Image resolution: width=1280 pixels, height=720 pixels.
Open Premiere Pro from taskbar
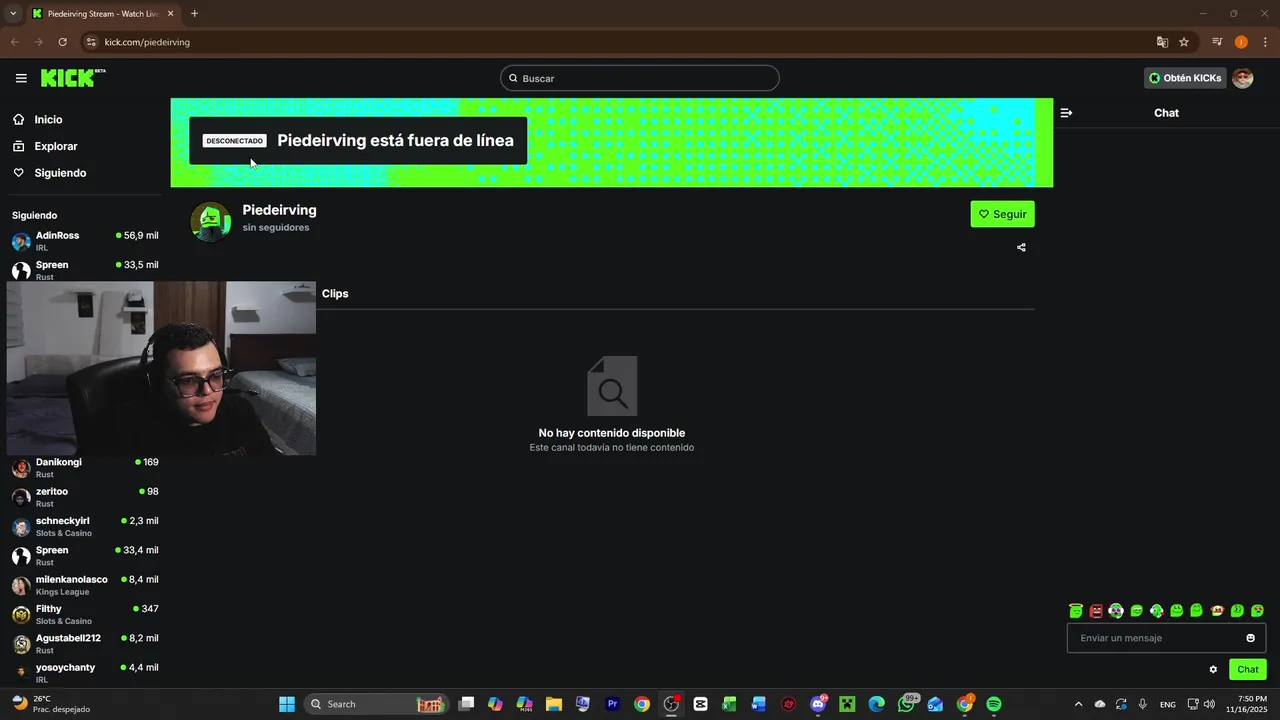(613, 704)
